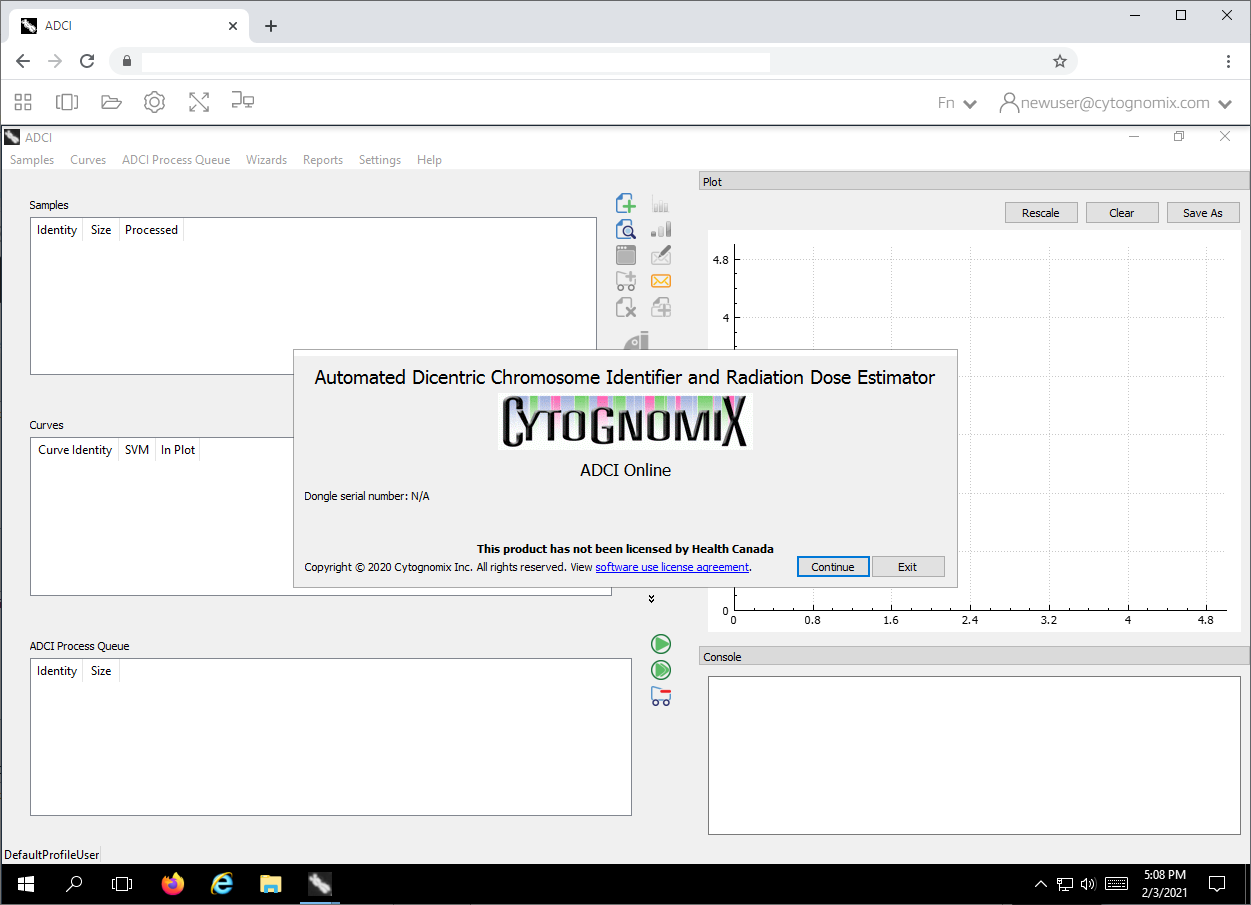Image resolution: width=1251 pixels, height=905 pixels.
Task: Click the sidebar panels icon
Action: click(67, 102)
